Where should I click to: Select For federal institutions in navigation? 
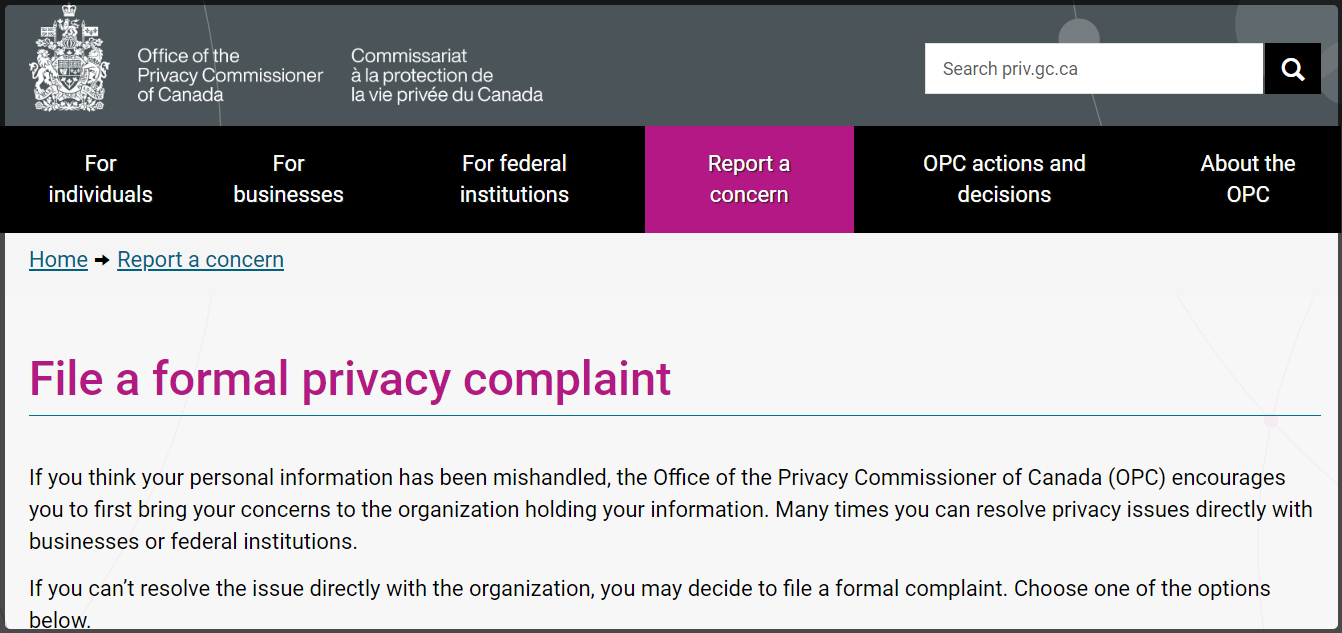(514, 179)
